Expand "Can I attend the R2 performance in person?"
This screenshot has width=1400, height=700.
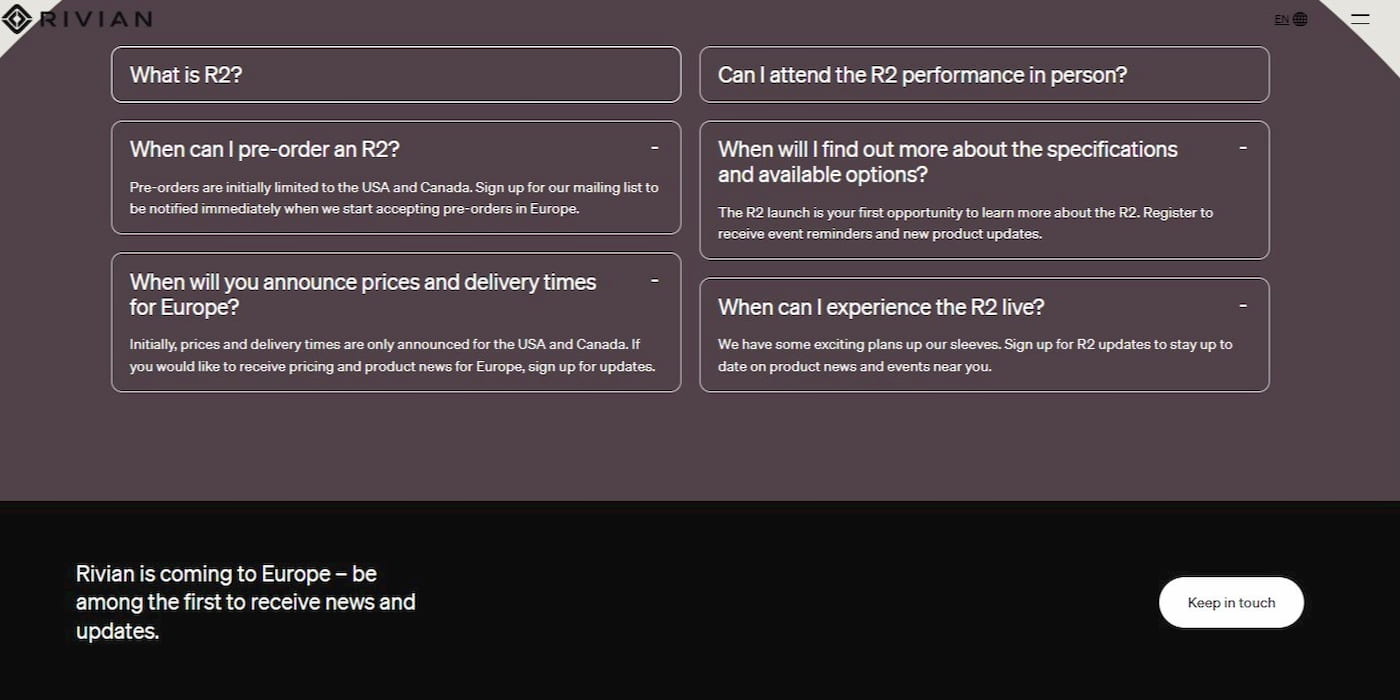pyautogui.click(x=984, y=74)
